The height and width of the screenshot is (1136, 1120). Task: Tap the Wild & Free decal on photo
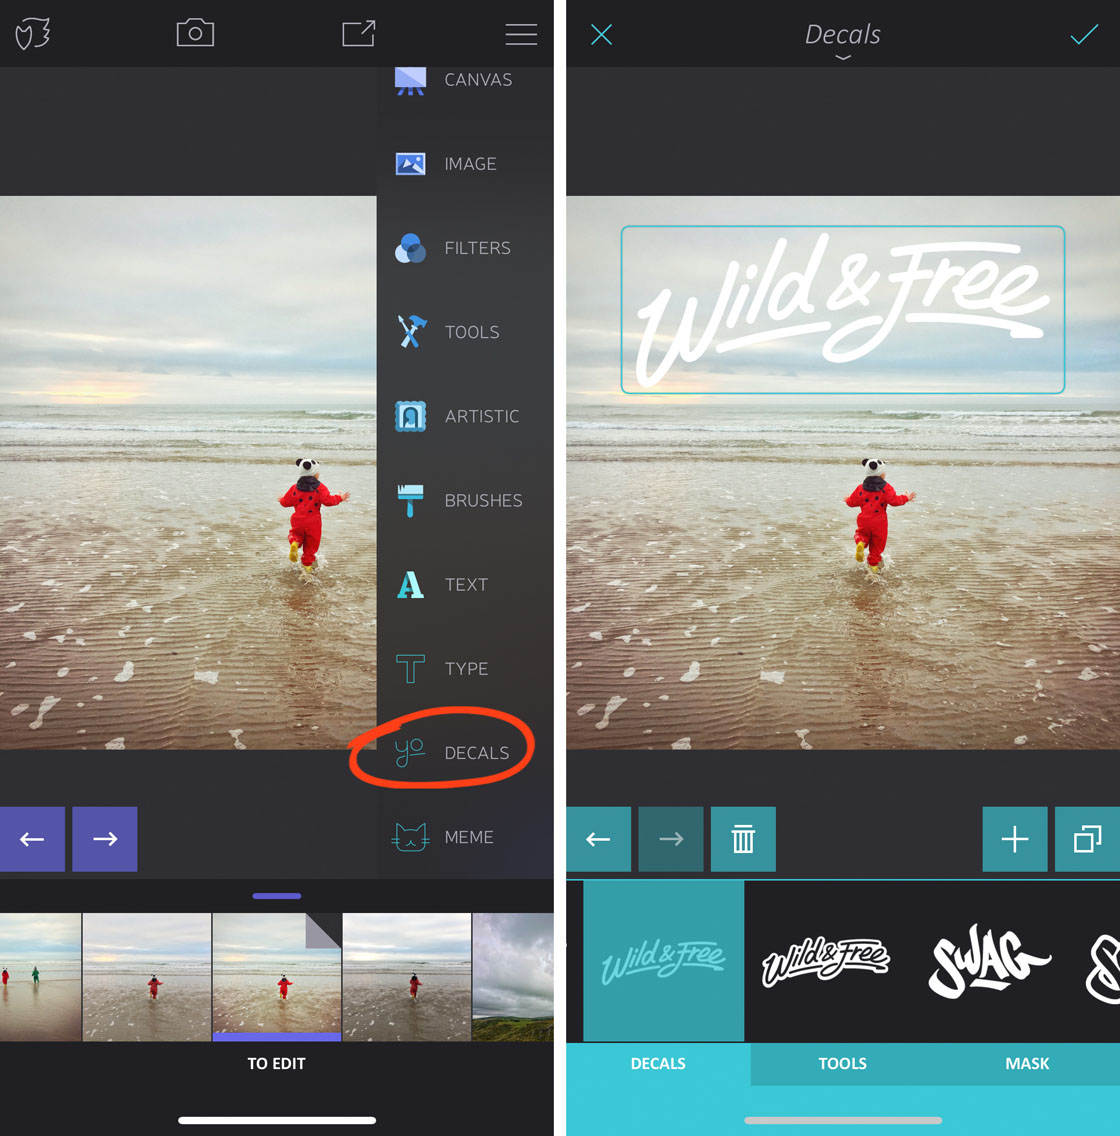843,310
